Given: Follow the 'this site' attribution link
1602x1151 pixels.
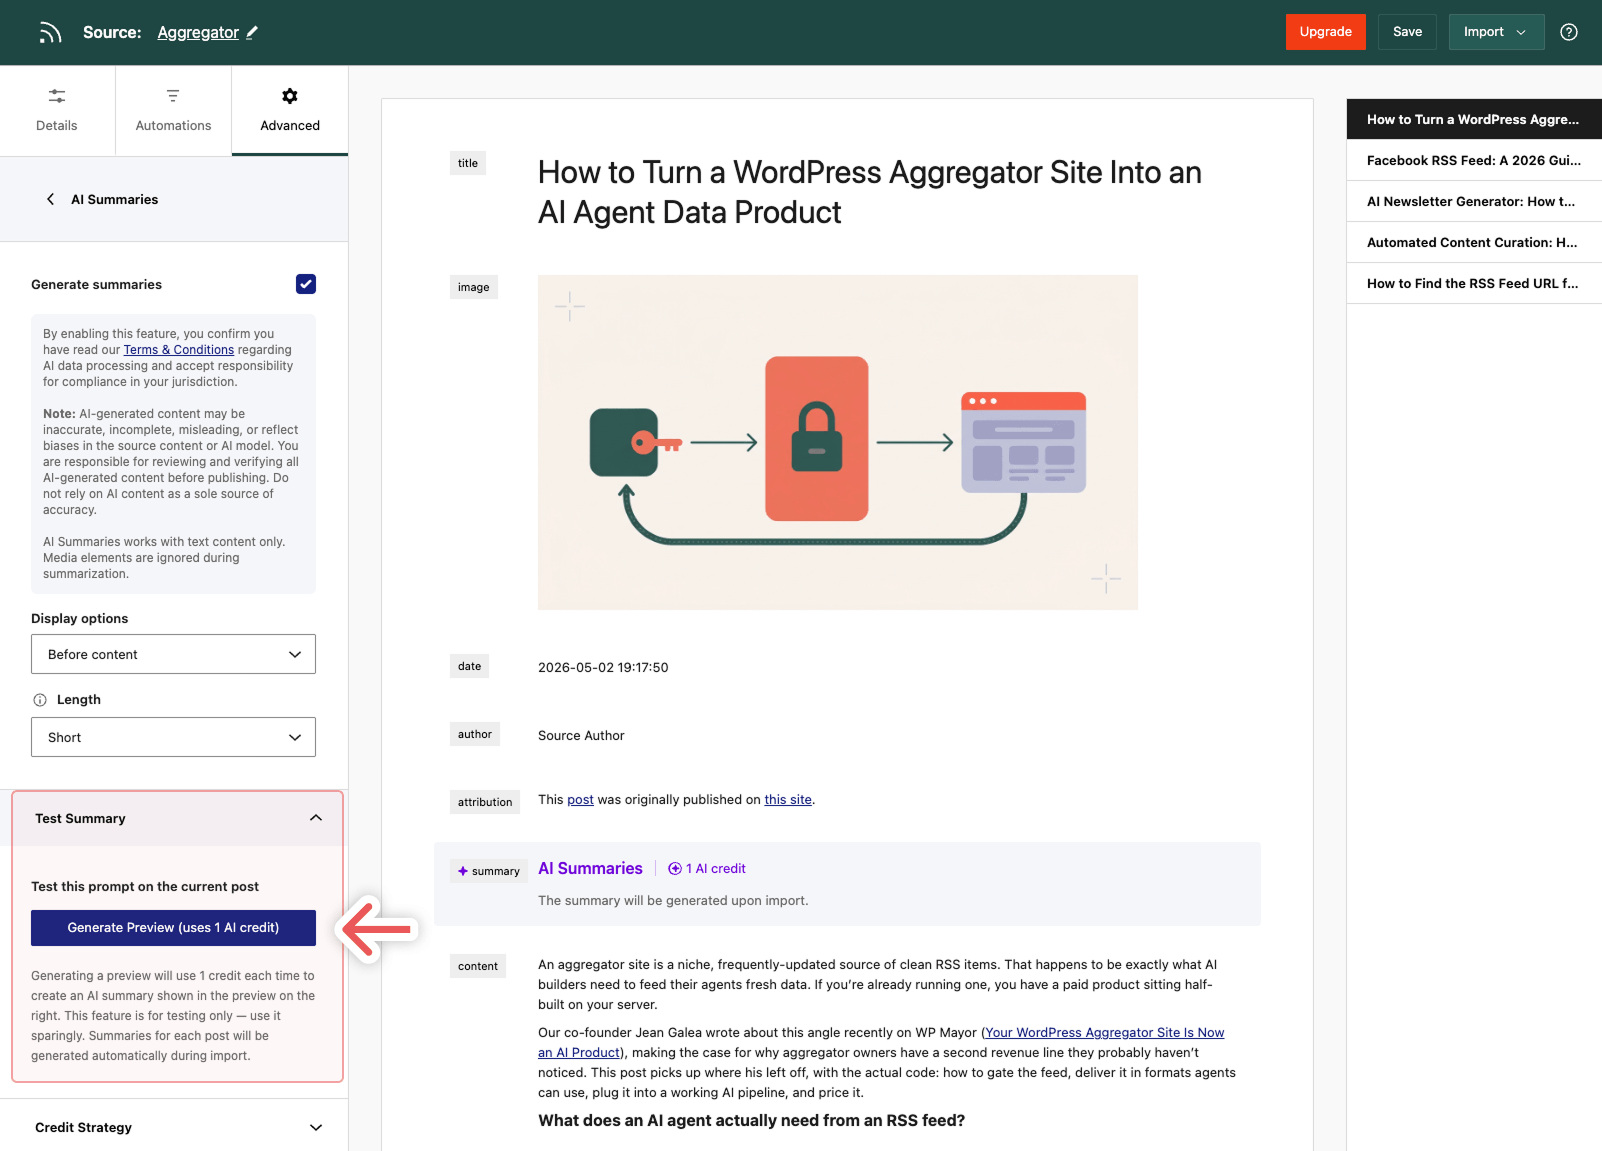Looking at the screenshot, I should point(788,800).
